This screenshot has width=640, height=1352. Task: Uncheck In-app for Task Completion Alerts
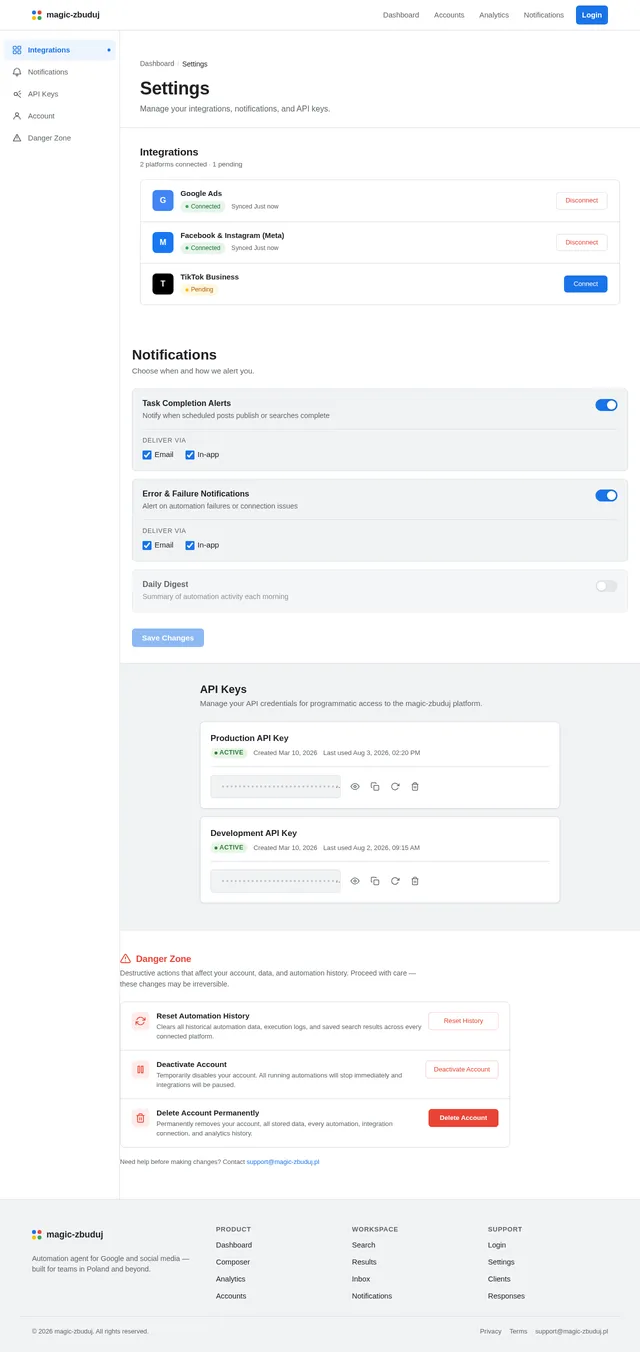(x=190, y=455)
